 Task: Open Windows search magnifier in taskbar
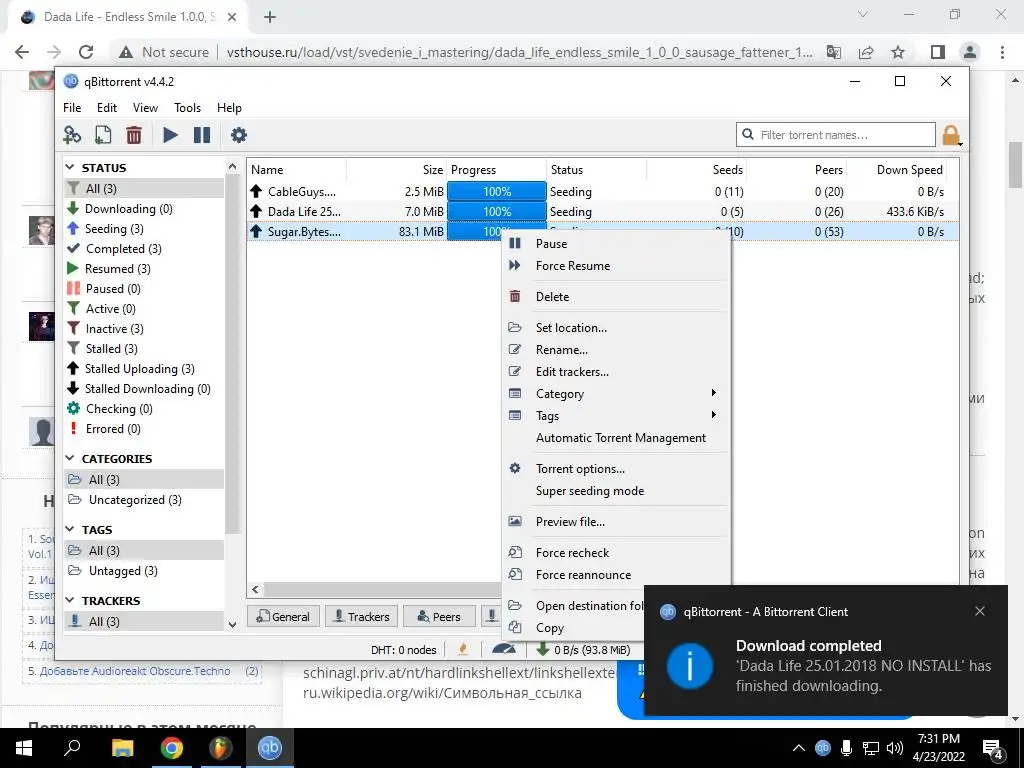pyautogui.click(x=72, y=748)
